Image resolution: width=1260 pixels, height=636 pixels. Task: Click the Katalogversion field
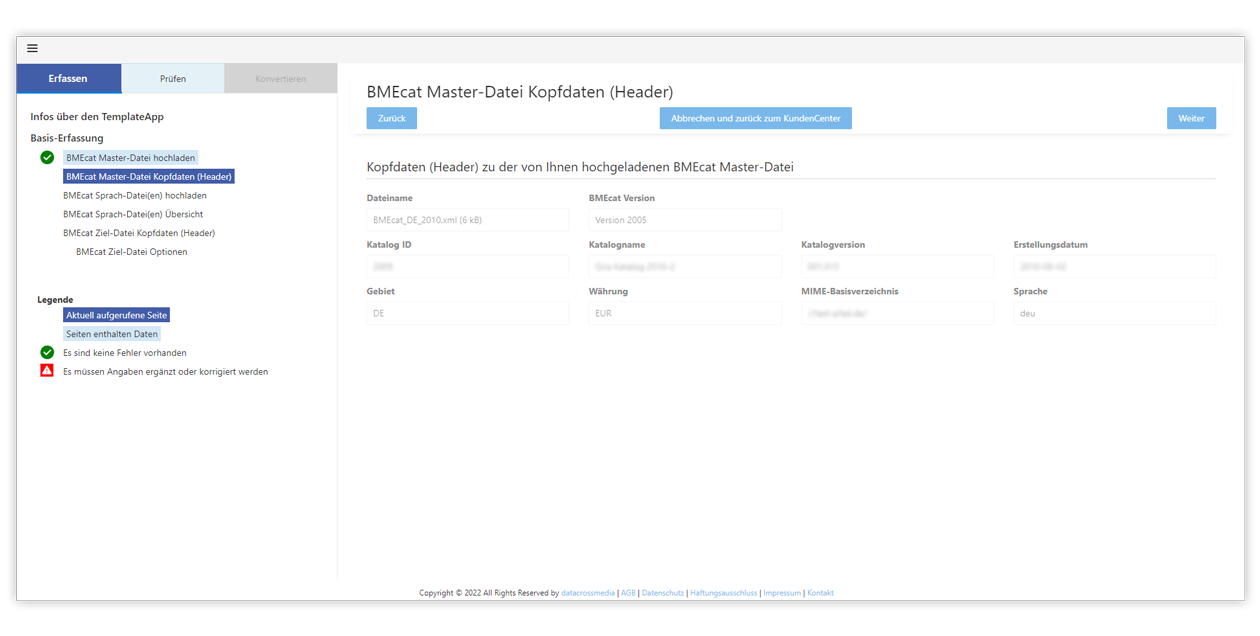pyautogui.click(x=897, y=267)
